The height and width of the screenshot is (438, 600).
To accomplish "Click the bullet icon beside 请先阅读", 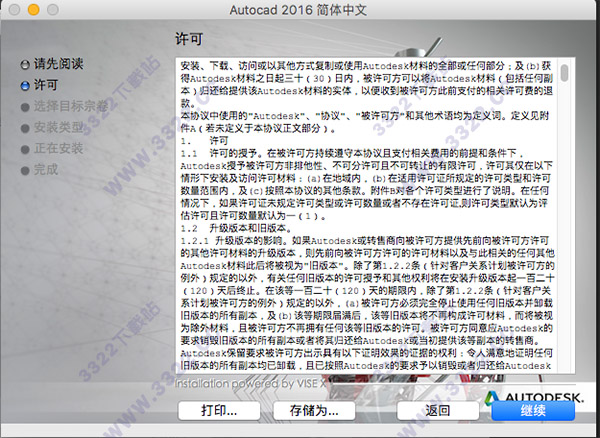I will tap(25, 65).
